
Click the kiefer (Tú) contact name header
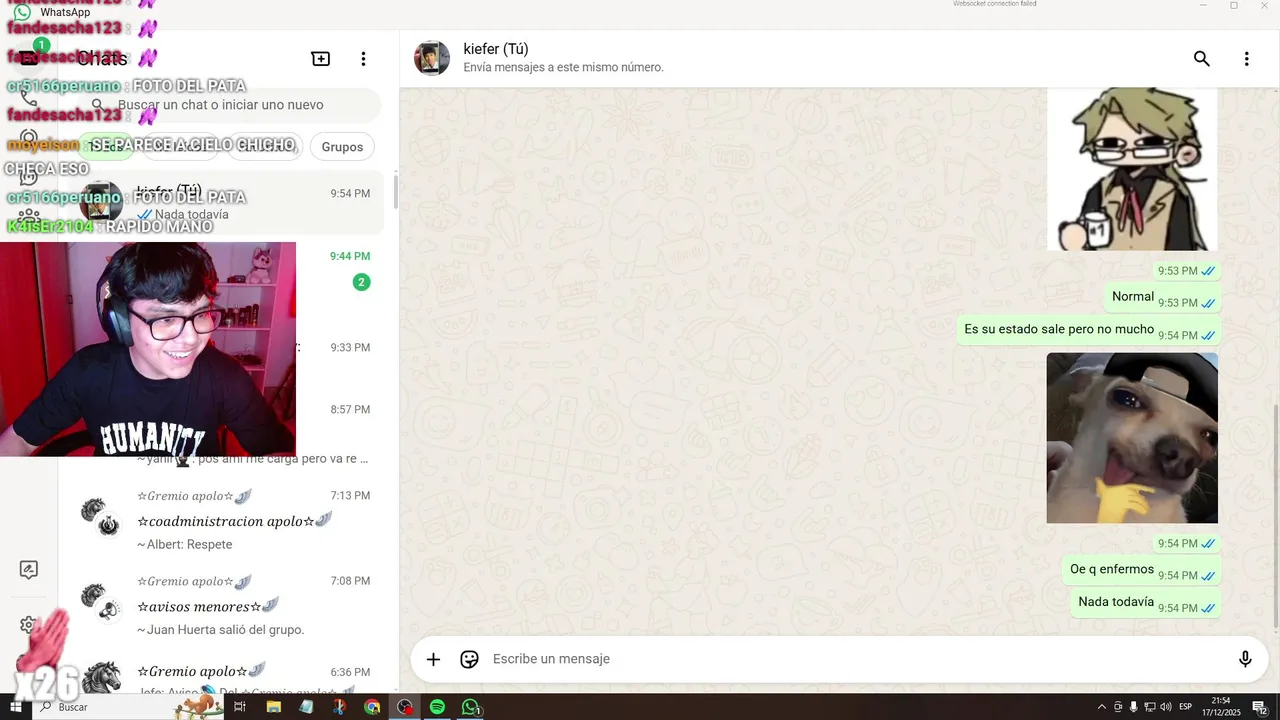(x=496, y=49)
